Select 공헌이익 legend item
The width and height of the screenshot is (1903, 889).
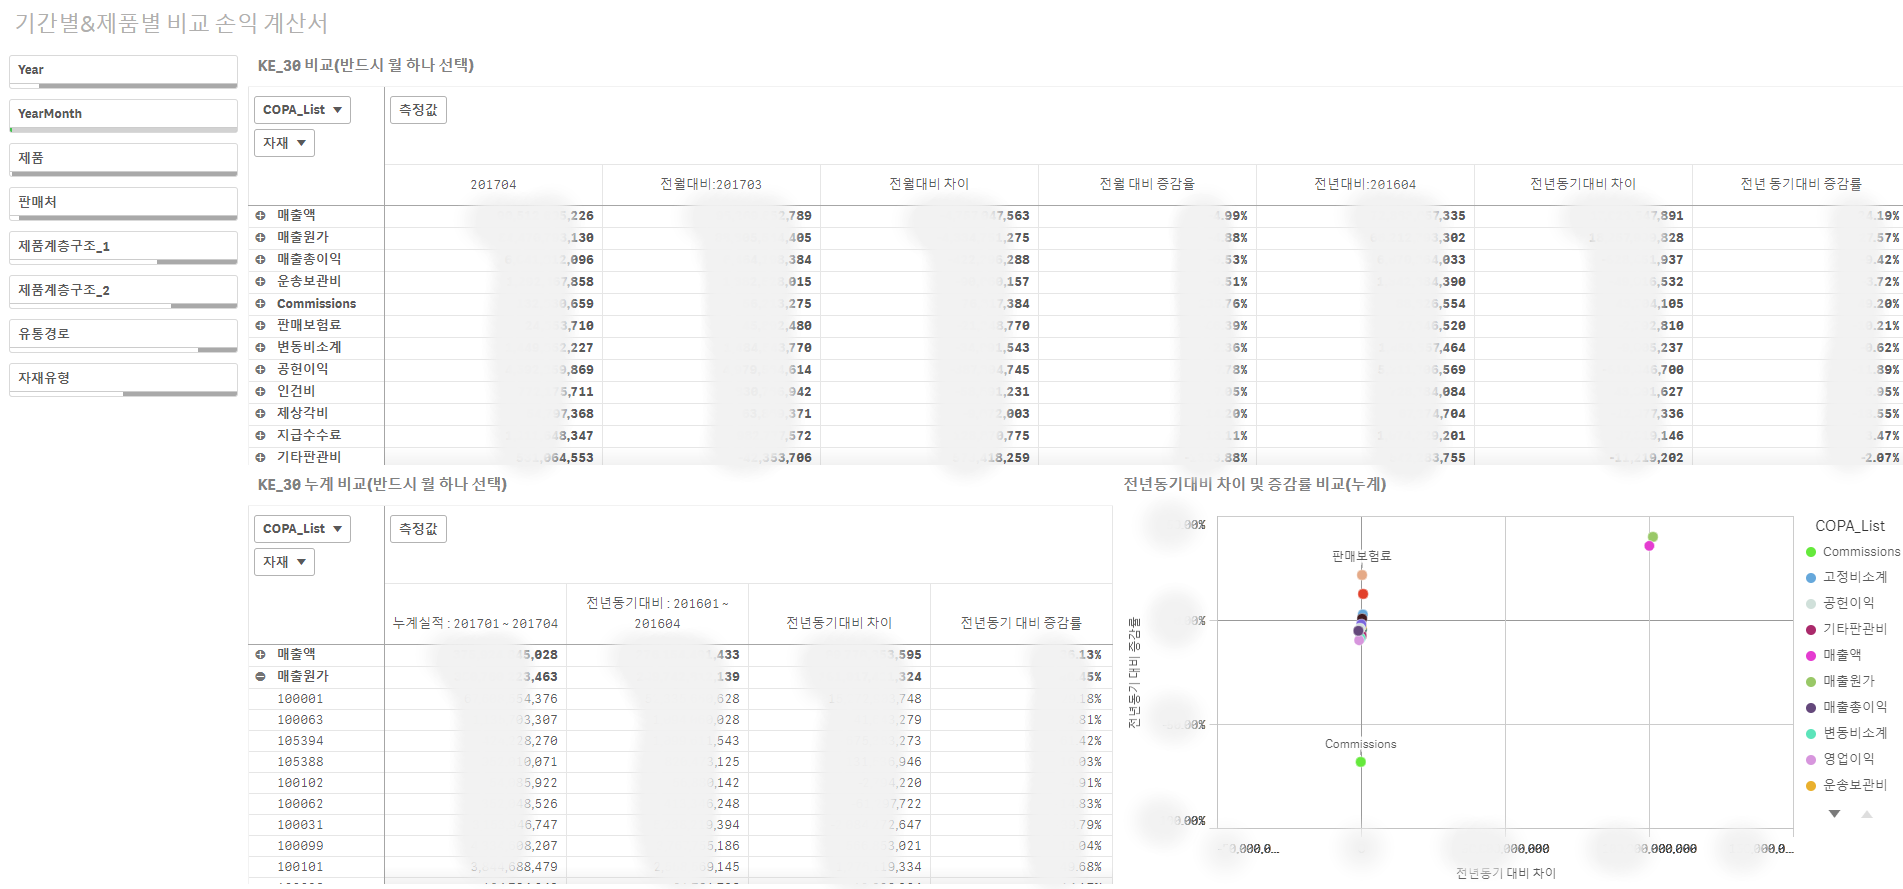point(1840,604)
